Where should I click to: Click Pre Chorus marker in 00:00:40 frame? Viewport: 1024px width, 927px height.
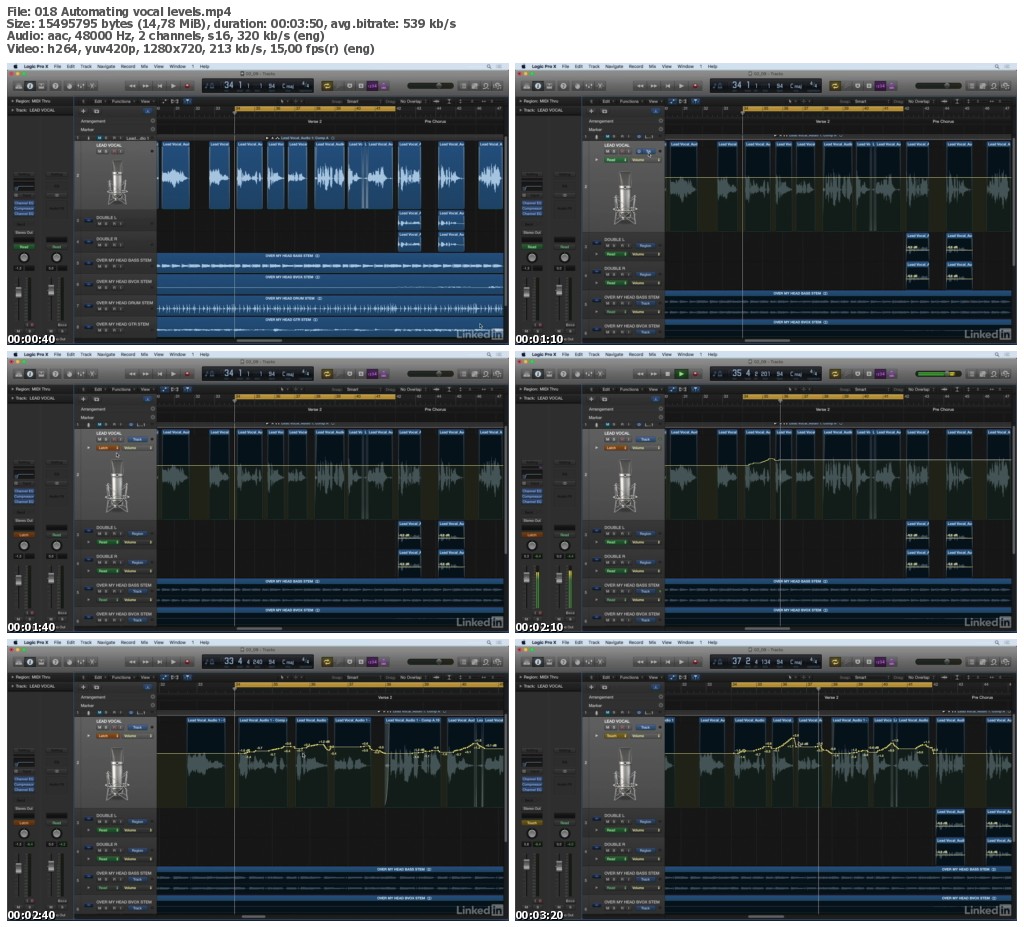click(x=435, y=121)
